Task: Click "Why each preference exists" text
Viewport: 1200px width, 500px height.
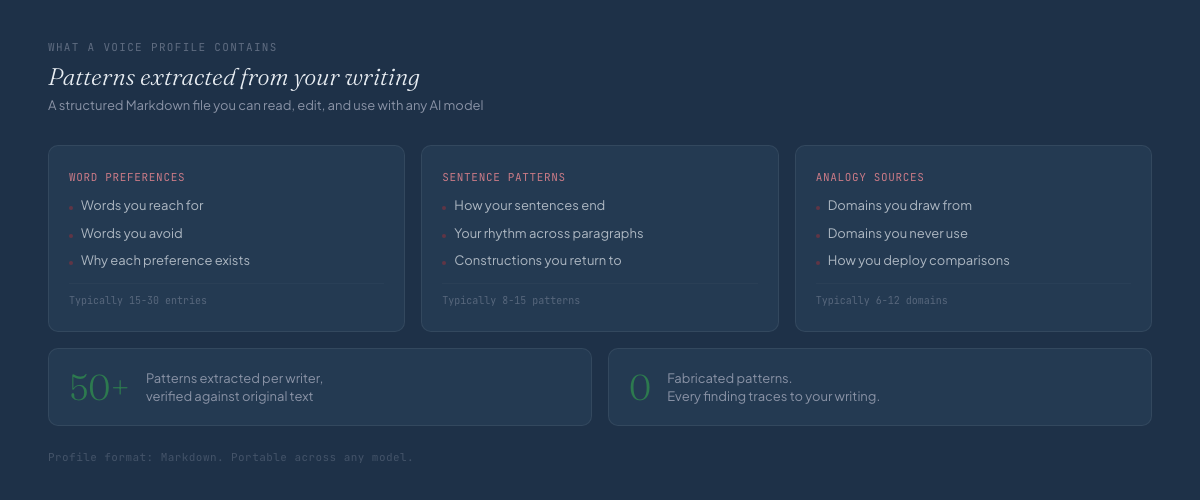Action: (165, 261)
